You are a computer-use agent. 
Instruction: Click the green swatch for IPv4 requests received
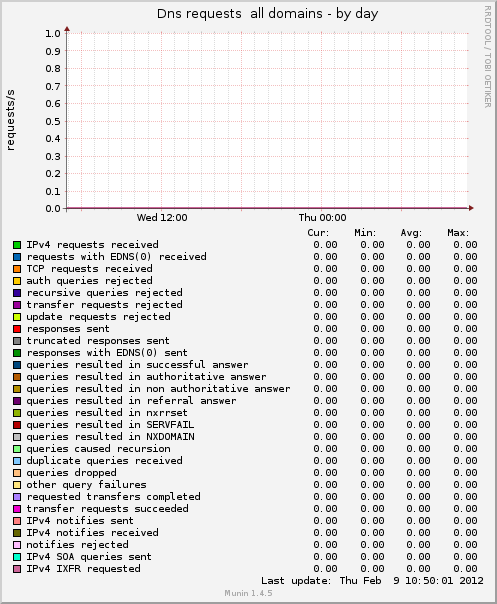[x=17, y=245]
